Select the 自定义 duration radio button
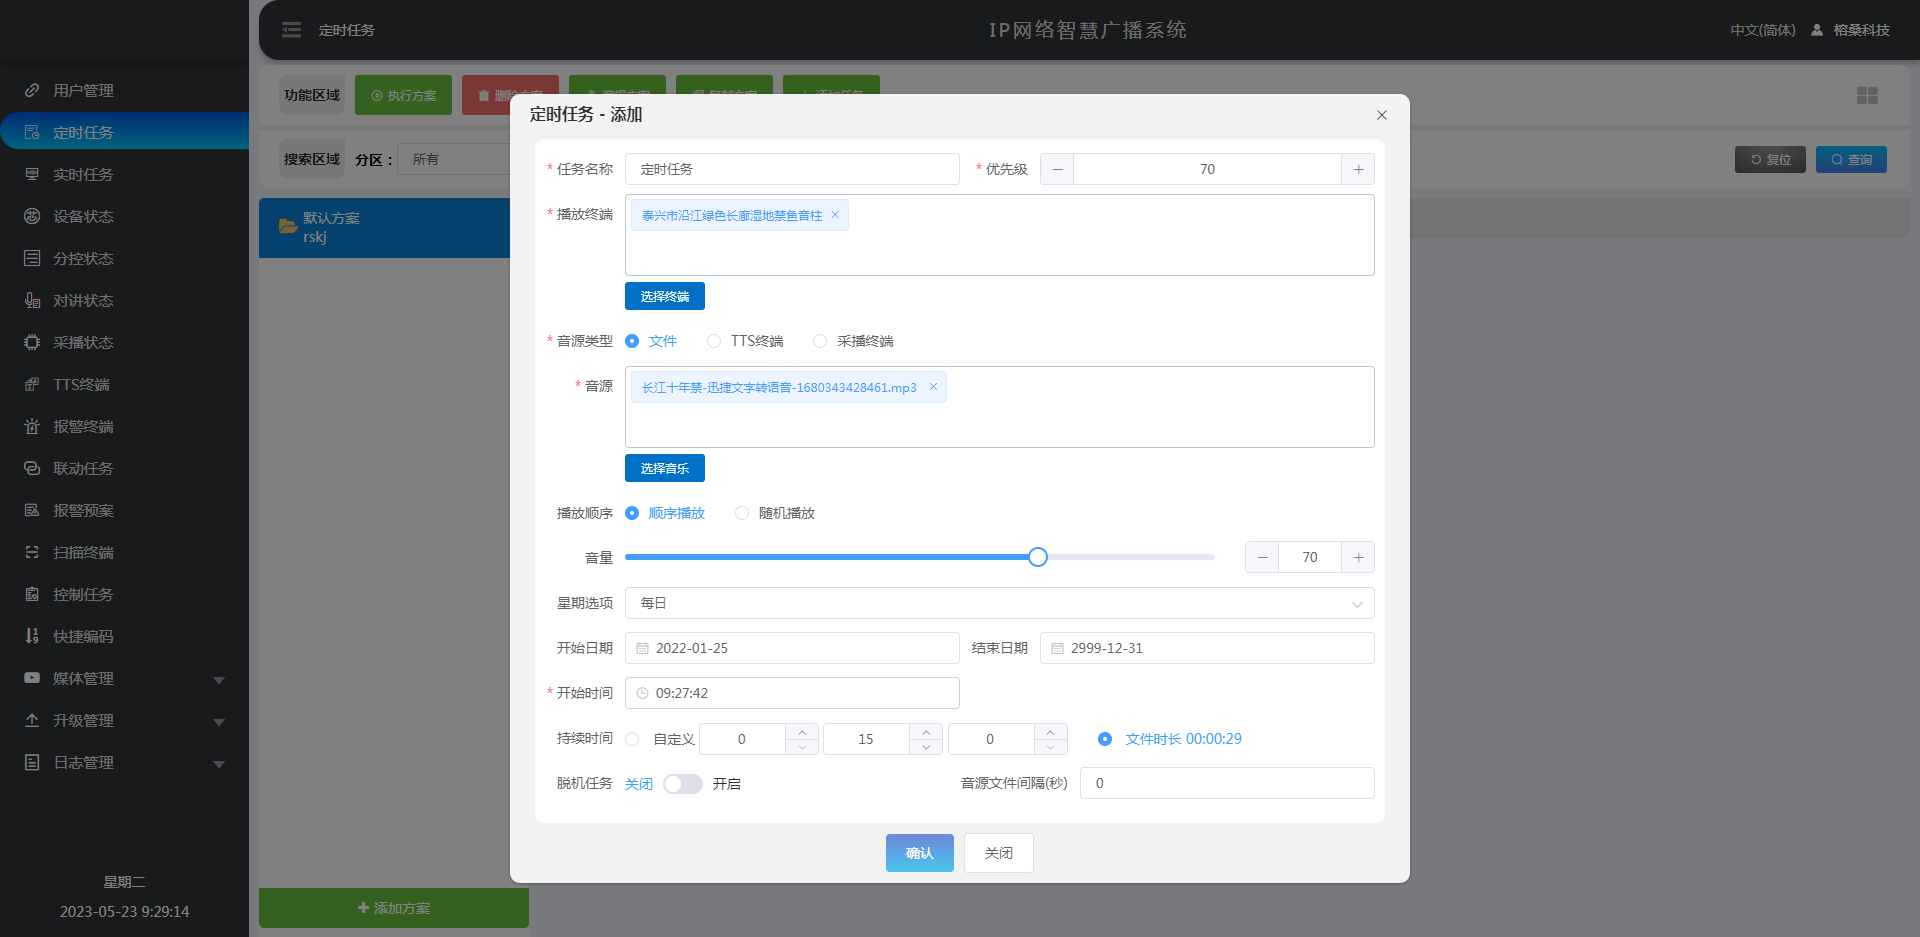 [x=632, y=739]
